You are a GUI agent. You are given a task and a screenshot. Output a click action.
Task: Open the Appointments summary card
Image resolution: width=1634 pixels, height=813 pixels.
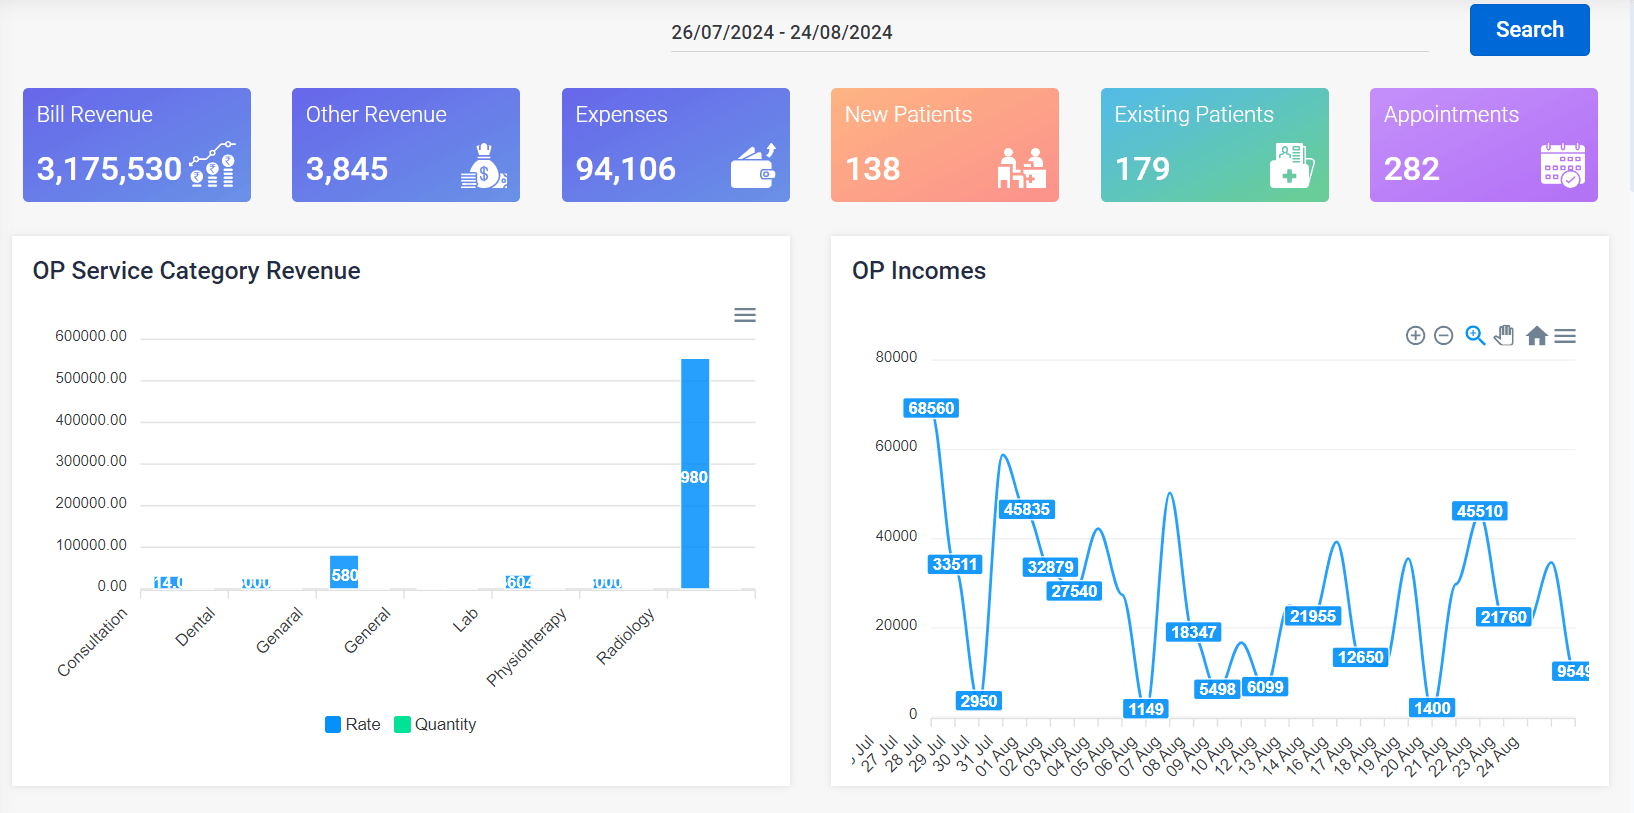[1483, 145]
